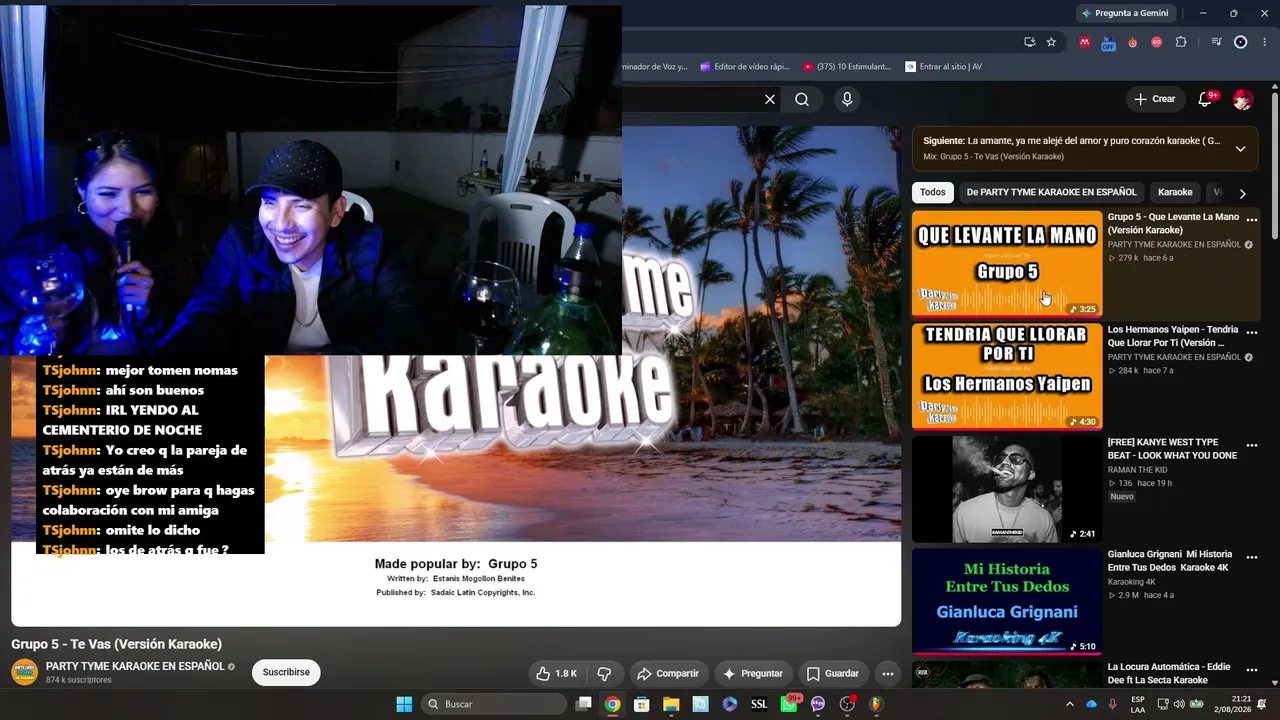Click the Task View taskbar button
This screenshot has width=1280, height=720.
tap(584, 704)
